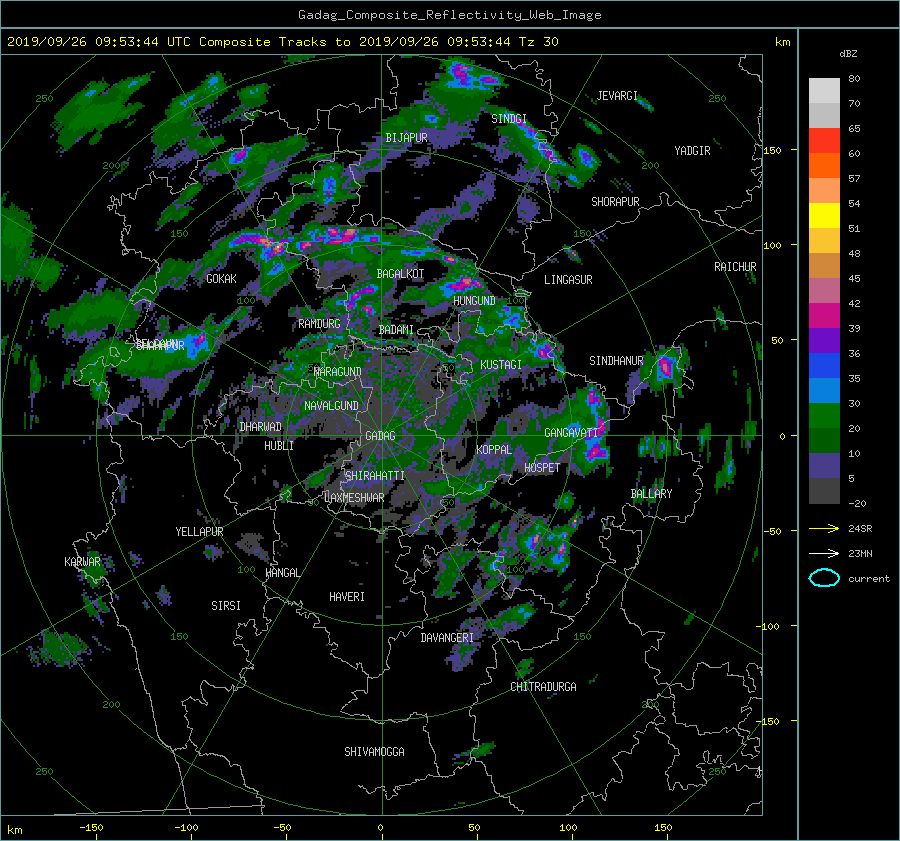Click the KUSTAGI city label
The height and width of the screenshot is (841, 900).
click(501, 365)
